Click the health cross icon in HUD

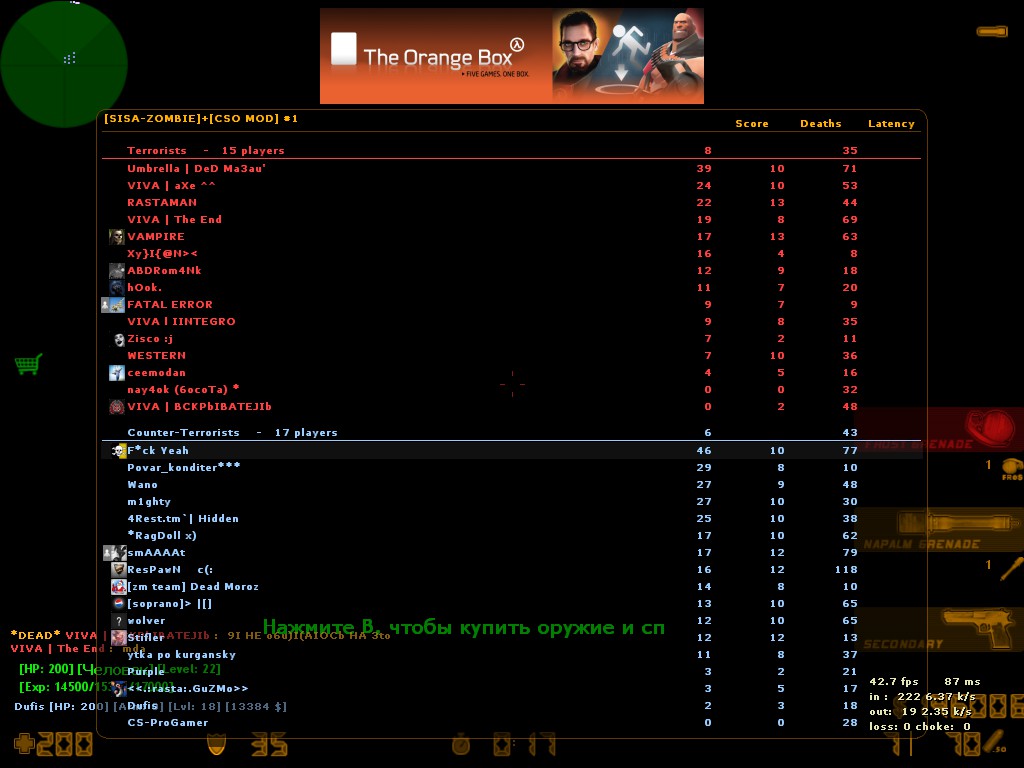(23, 744)
